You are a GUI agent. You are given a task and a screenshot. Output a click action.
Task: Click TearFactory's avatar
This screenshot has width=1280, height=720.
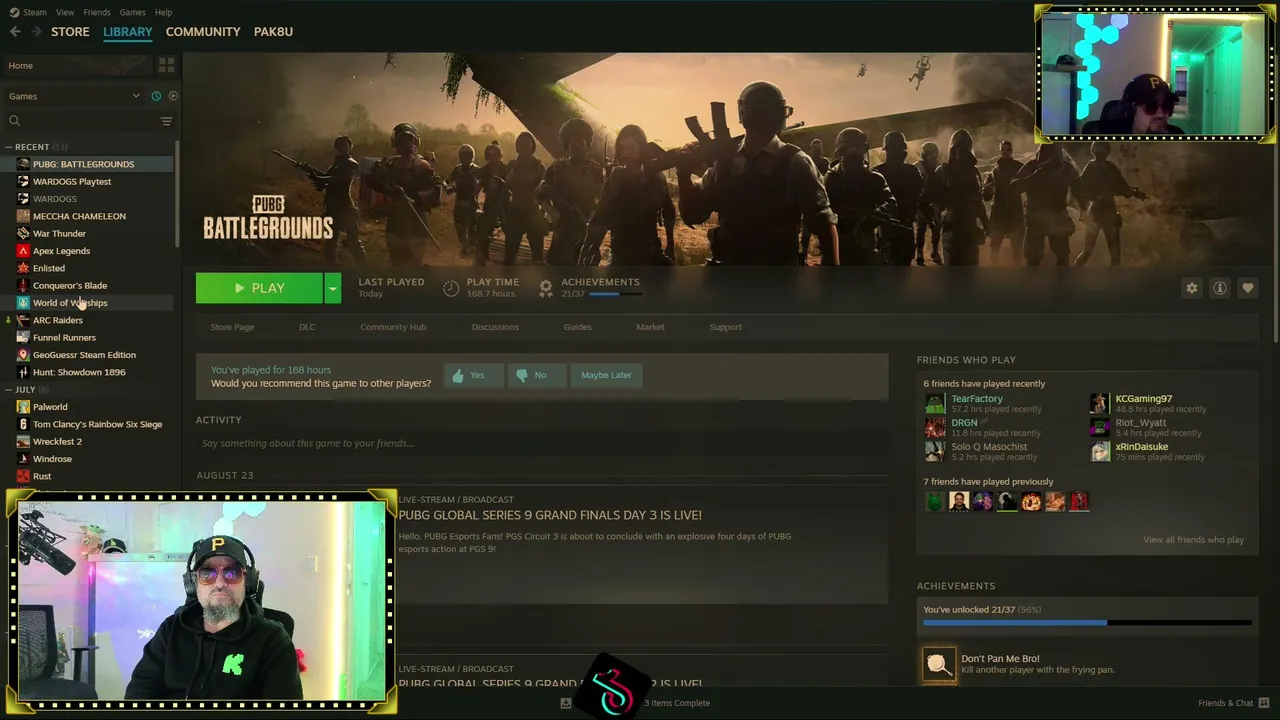934,403
